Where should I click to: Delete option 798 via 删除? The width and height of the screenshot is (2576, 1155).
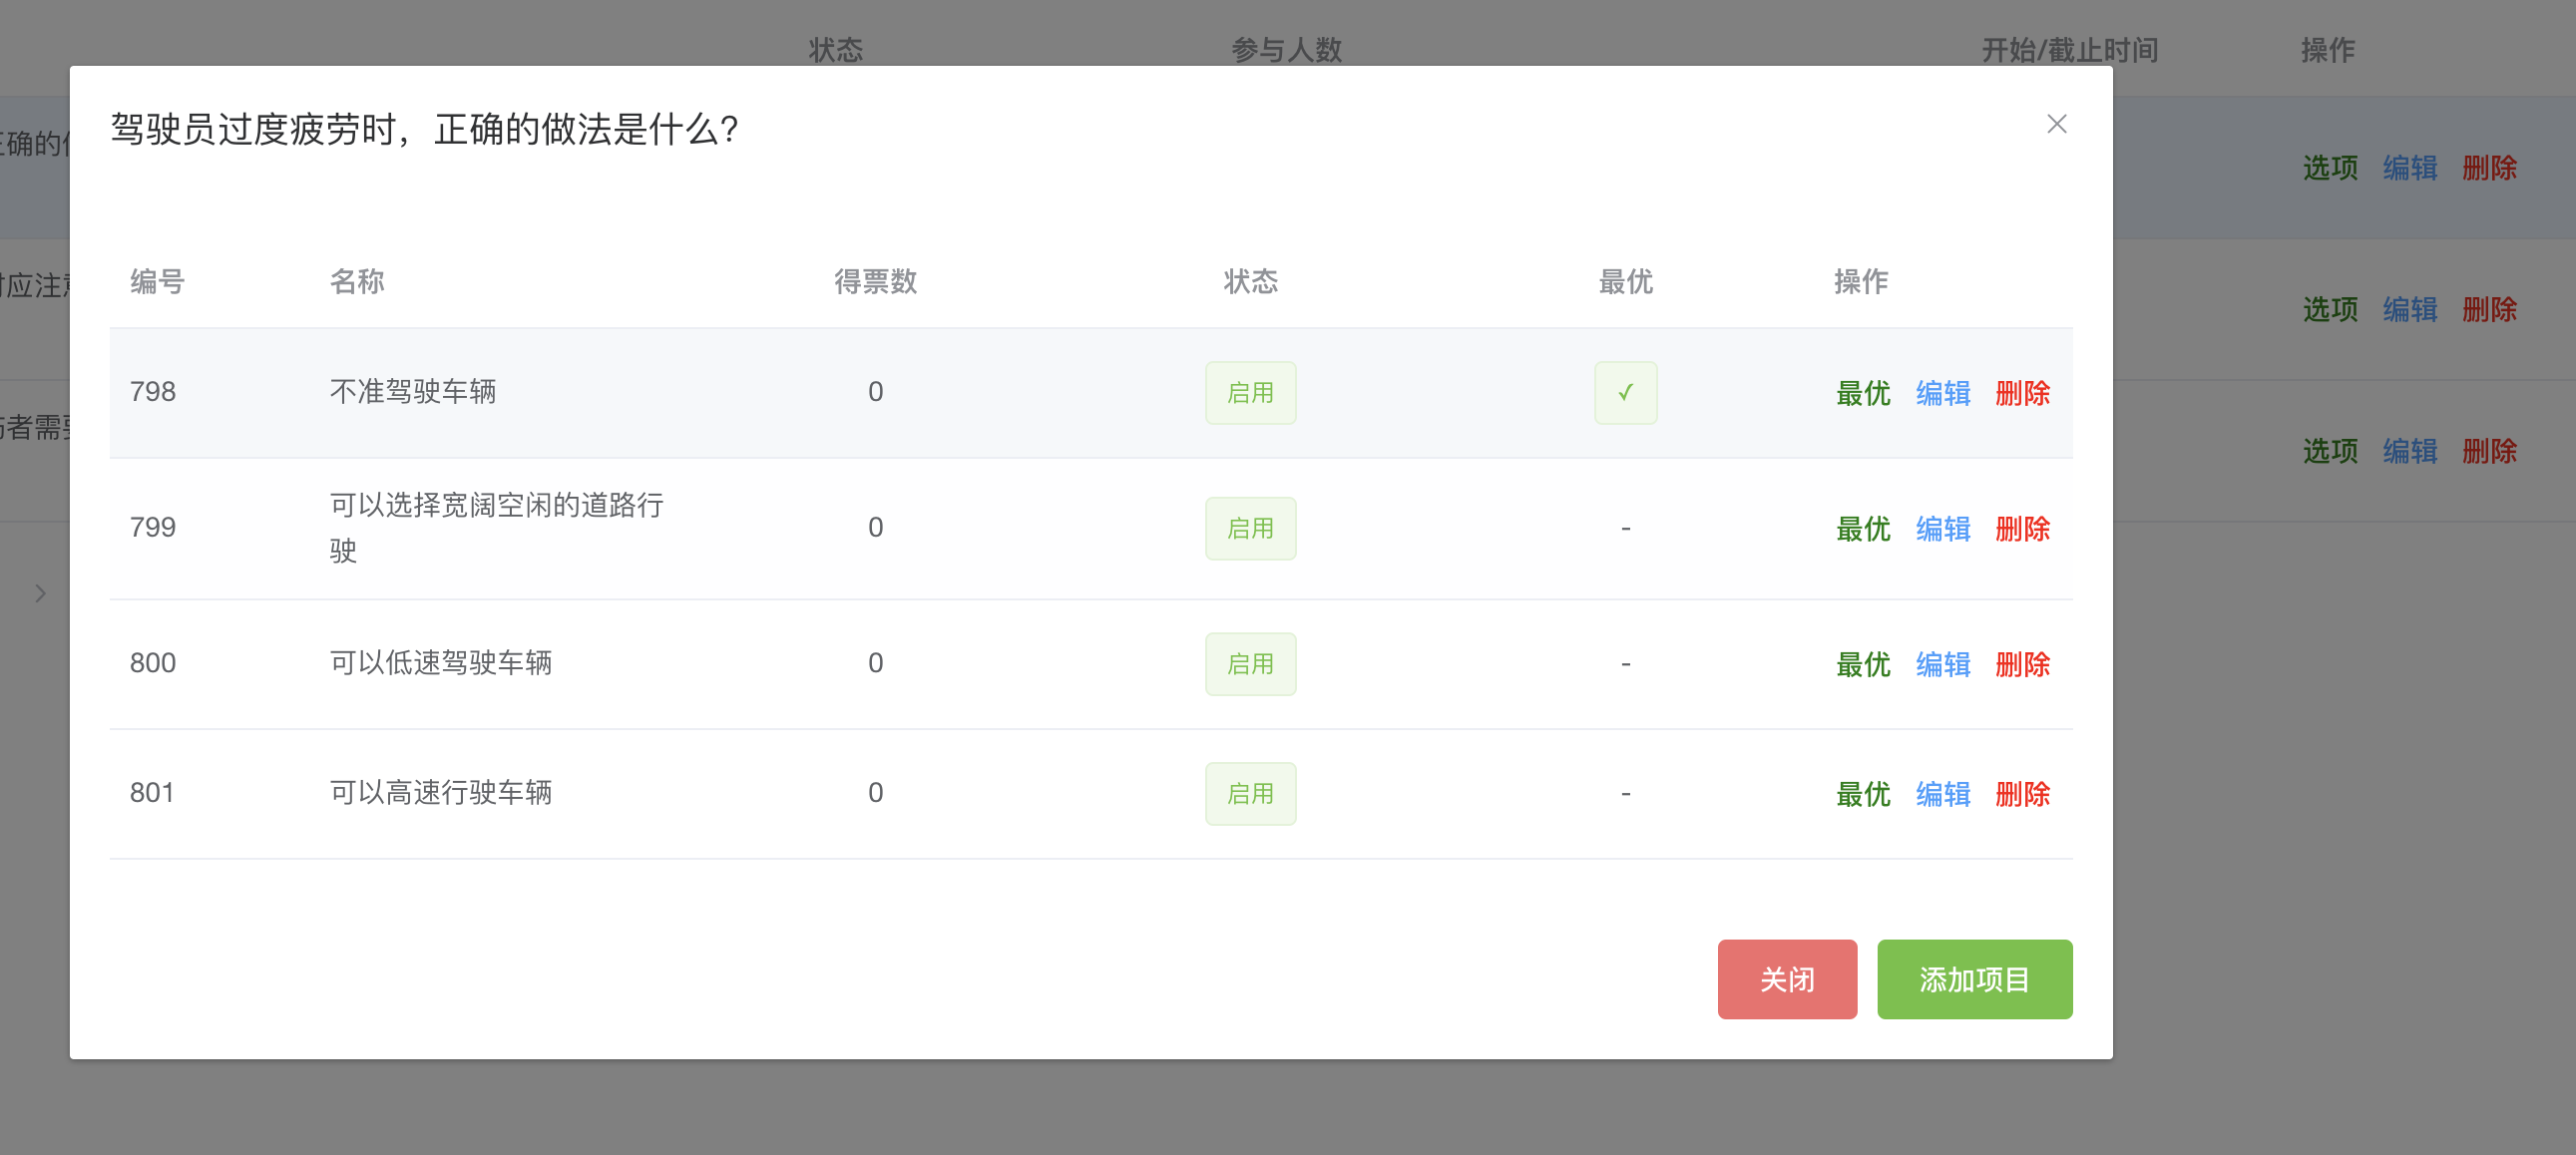[x=2022, y=393]
